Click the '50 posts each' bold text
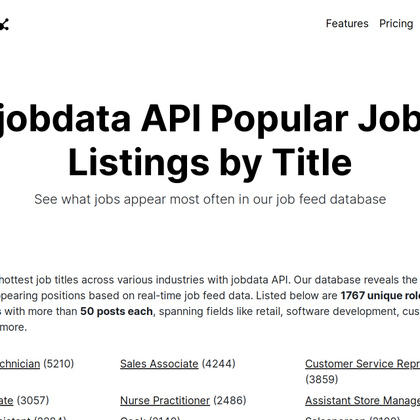The width and height of the screenshot is (420, 420). click(116, 311)
